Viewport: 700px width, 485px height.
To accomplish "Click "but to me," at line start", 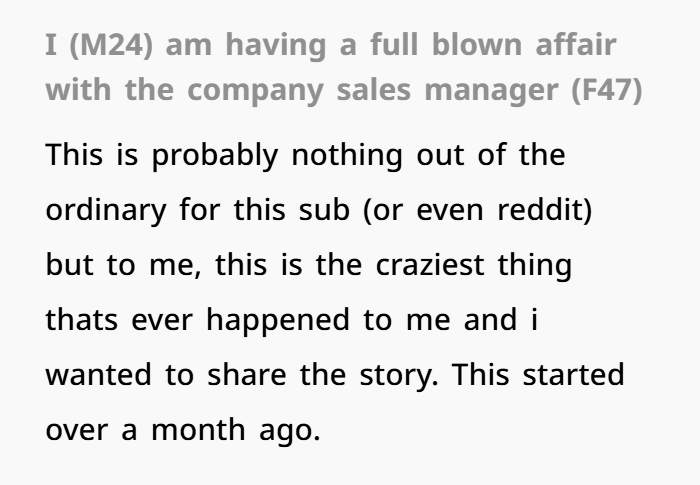I will [x=124, y=265].
